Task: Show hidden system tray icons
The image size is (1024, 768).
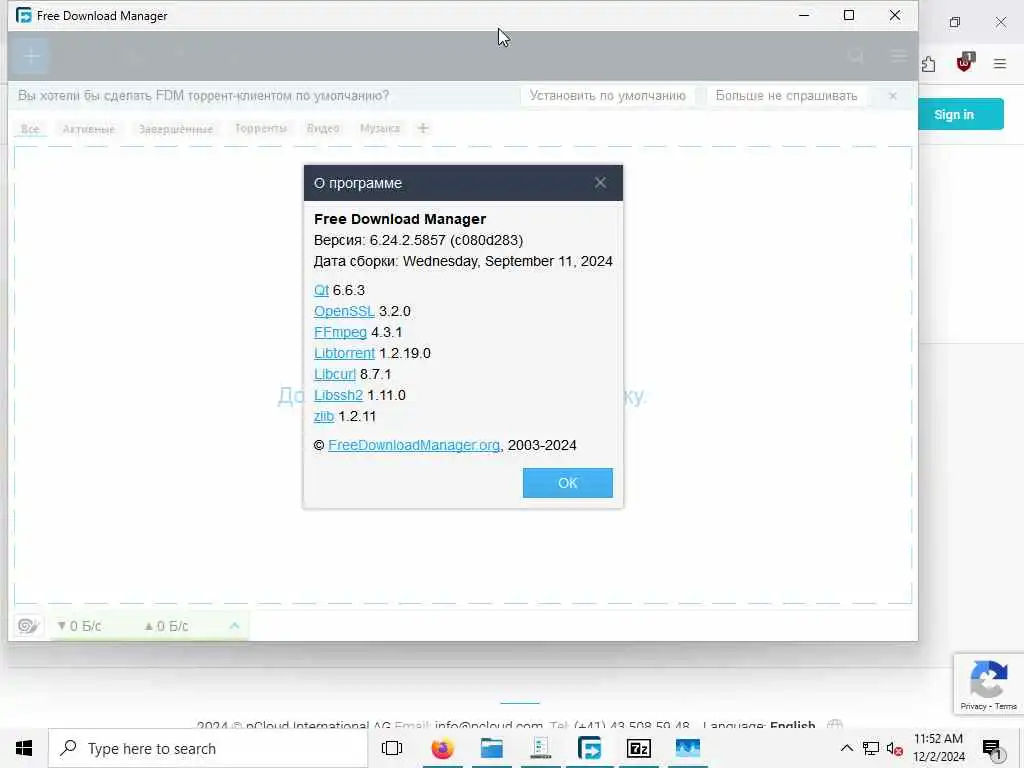Action: click(x=846, y=748)
